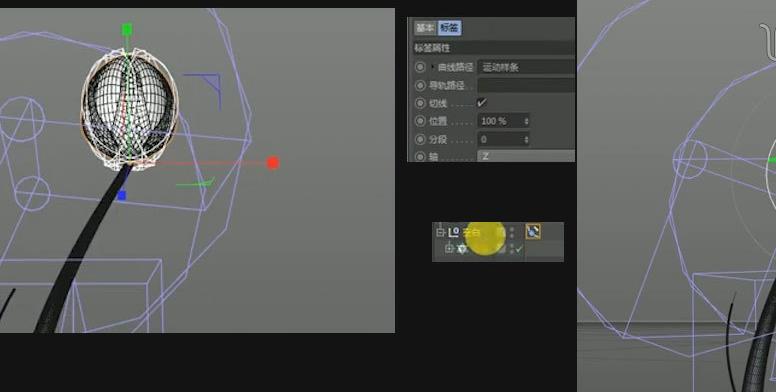Click the red X-axis handle of gizmo

point(273,163)
